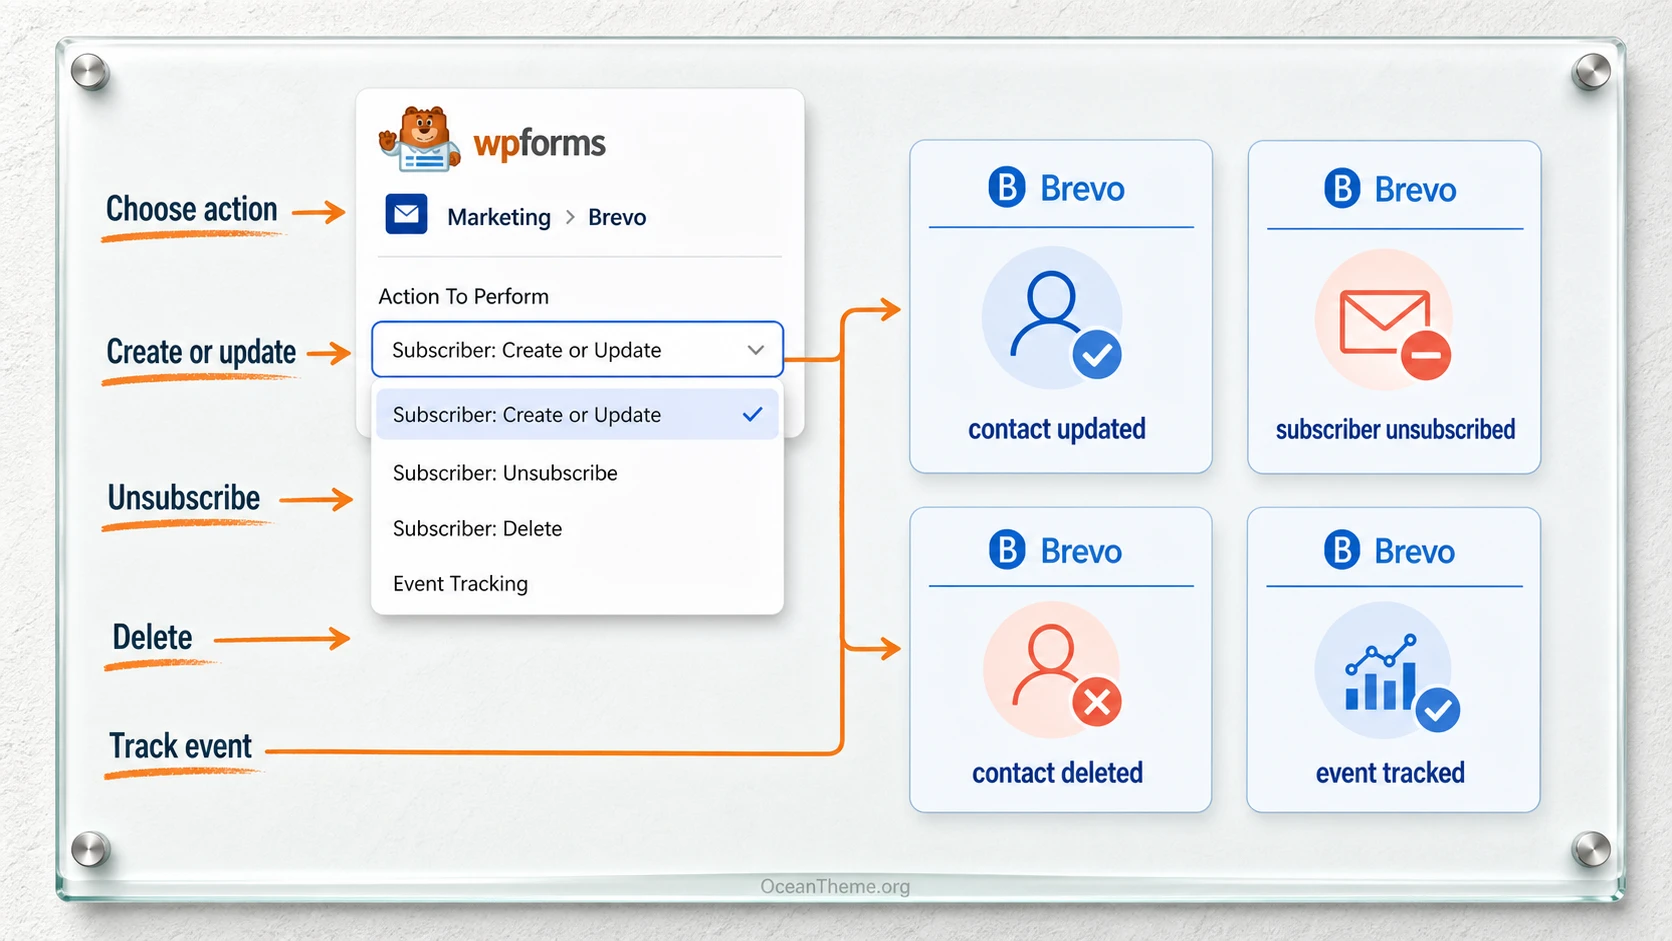Click the 'event tracked' caption
Screen dimensions: 1672x941
[x=1390, y=772]
